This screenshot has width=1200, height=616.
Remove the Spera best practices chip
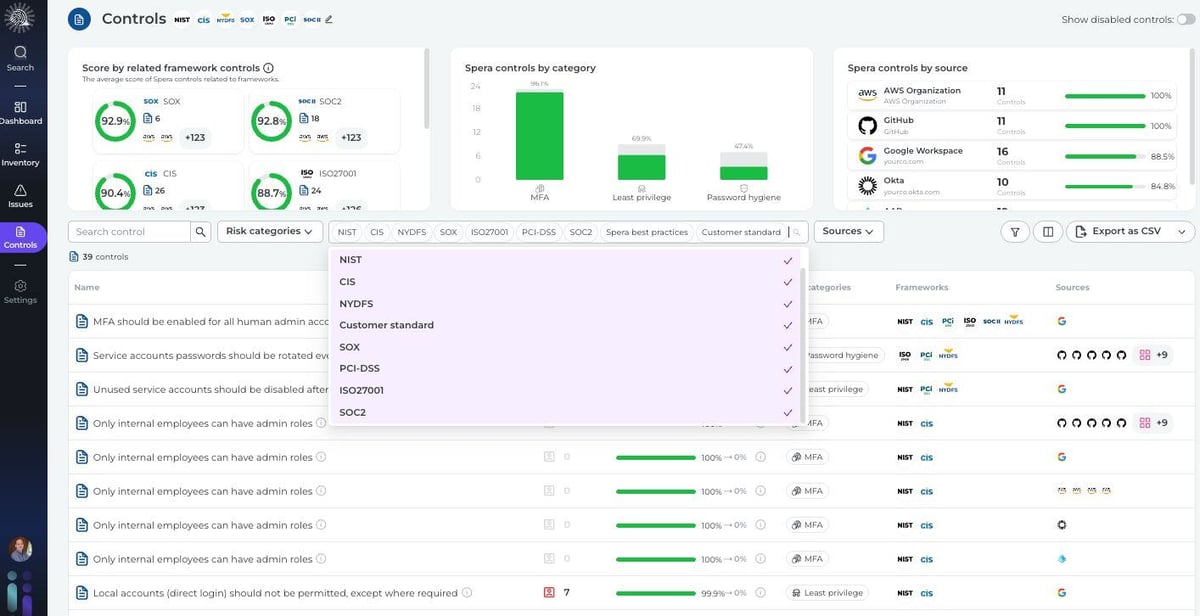click(x=647, y=232)
